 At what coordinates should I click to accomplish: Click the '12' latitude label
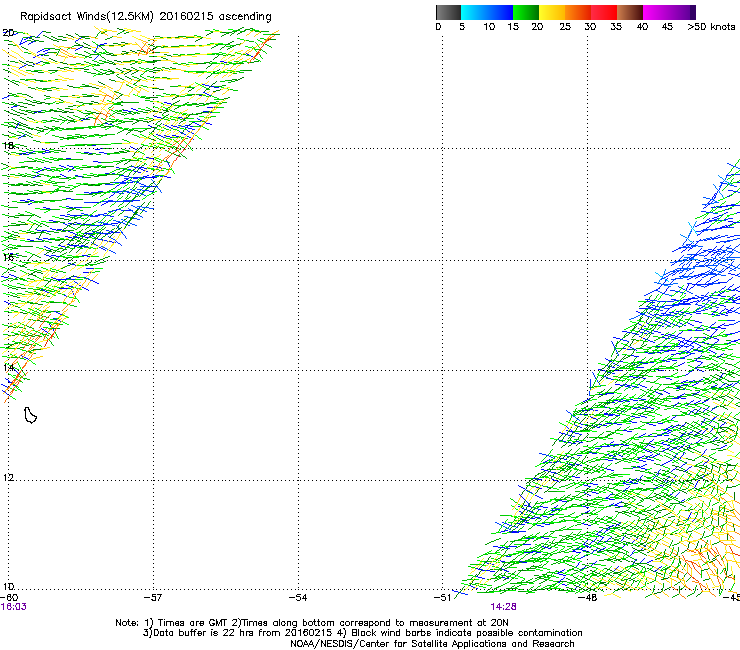(x=8, y=477)
